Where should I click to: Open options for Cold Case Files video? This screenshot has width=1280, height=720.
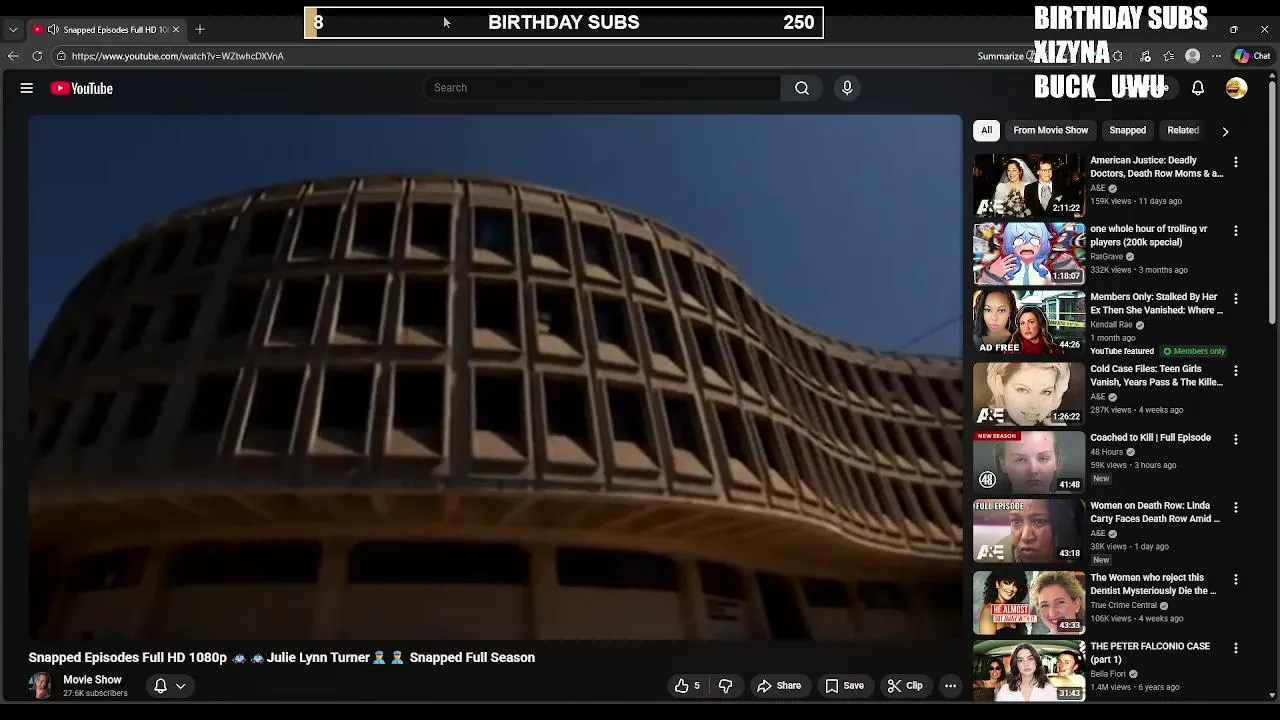pyautogui.click(x=1236, y=371)
